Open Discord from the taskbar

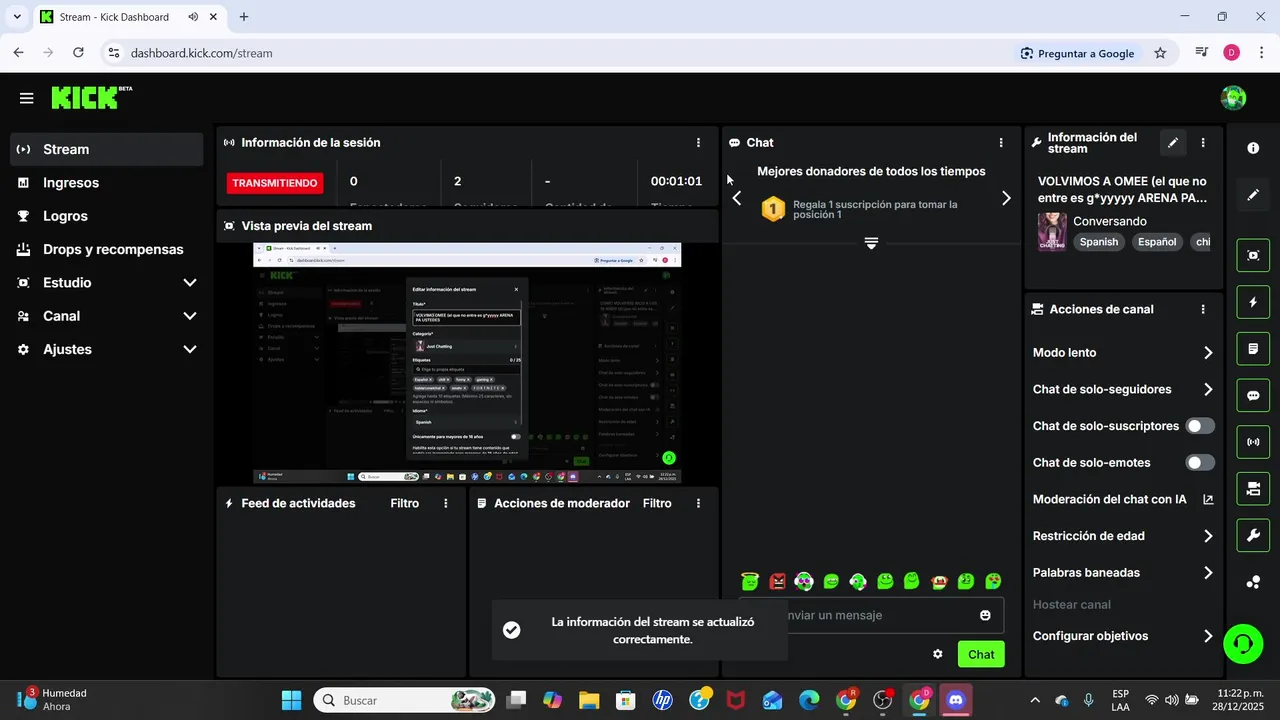(955, 700)
